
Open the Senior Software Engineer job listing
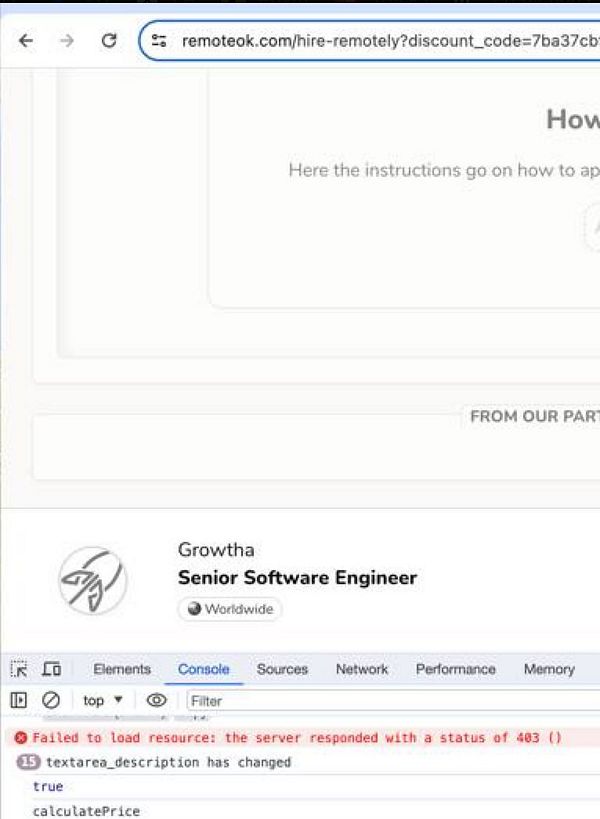pos(297,578)
